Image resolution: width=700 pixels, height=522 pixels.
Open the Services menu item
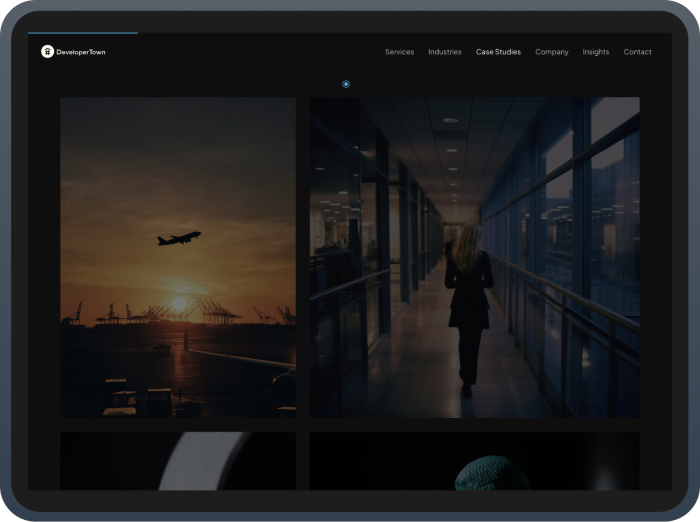click(x=400, y=52)
